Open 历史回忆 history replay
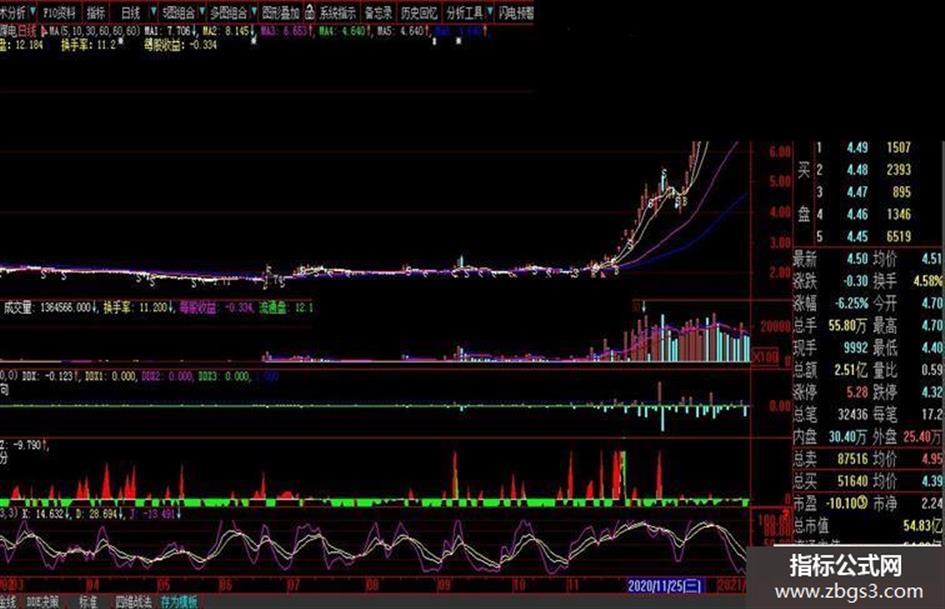Viewport: 945px width, 609px height. coord(419,12)
